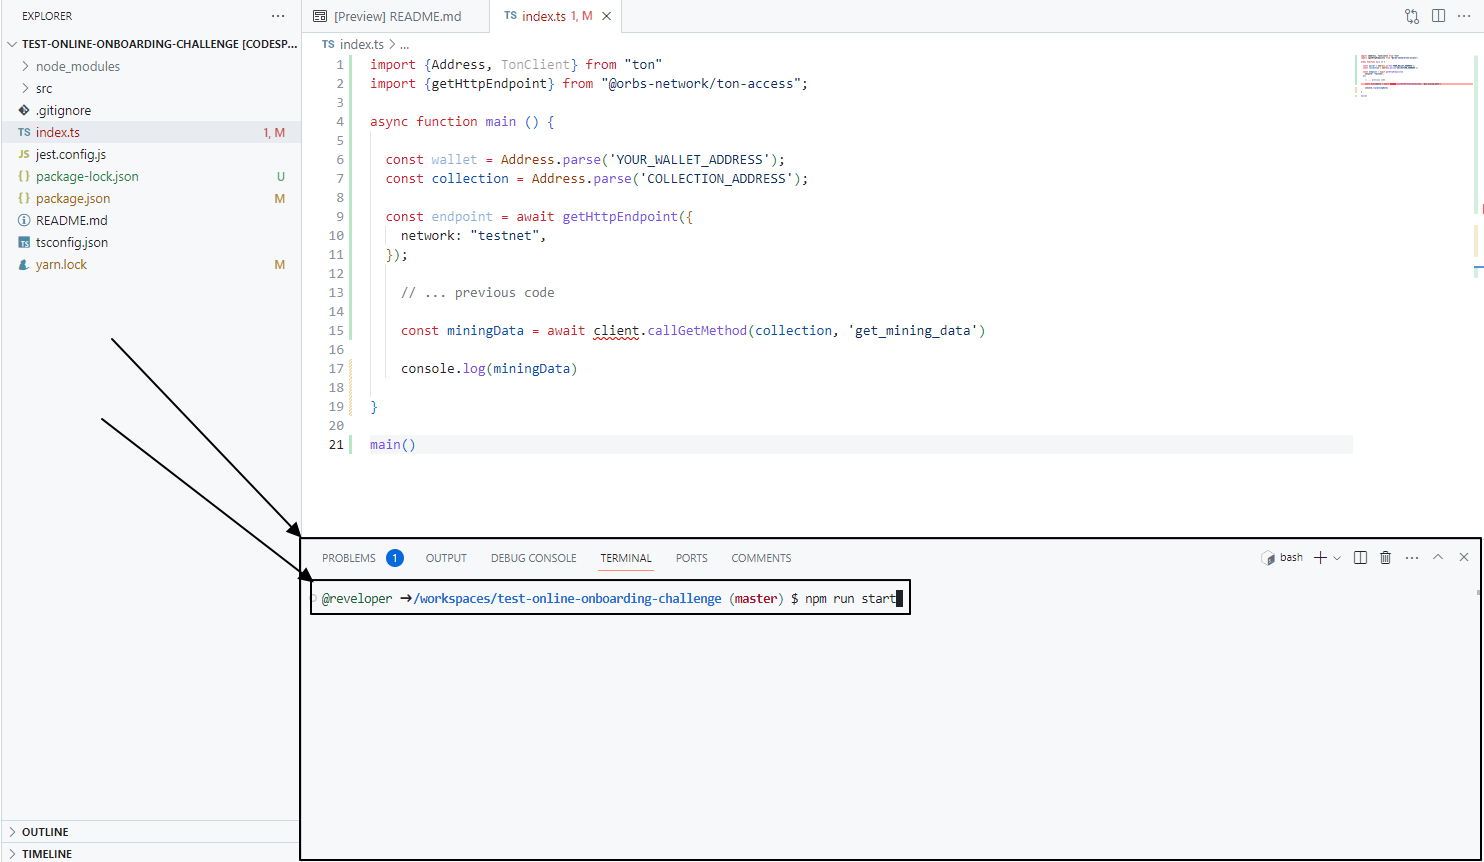Switch to the PROBLEMS tab
The width and height of the screenshot is (1484, 862).
pos(348,558)
